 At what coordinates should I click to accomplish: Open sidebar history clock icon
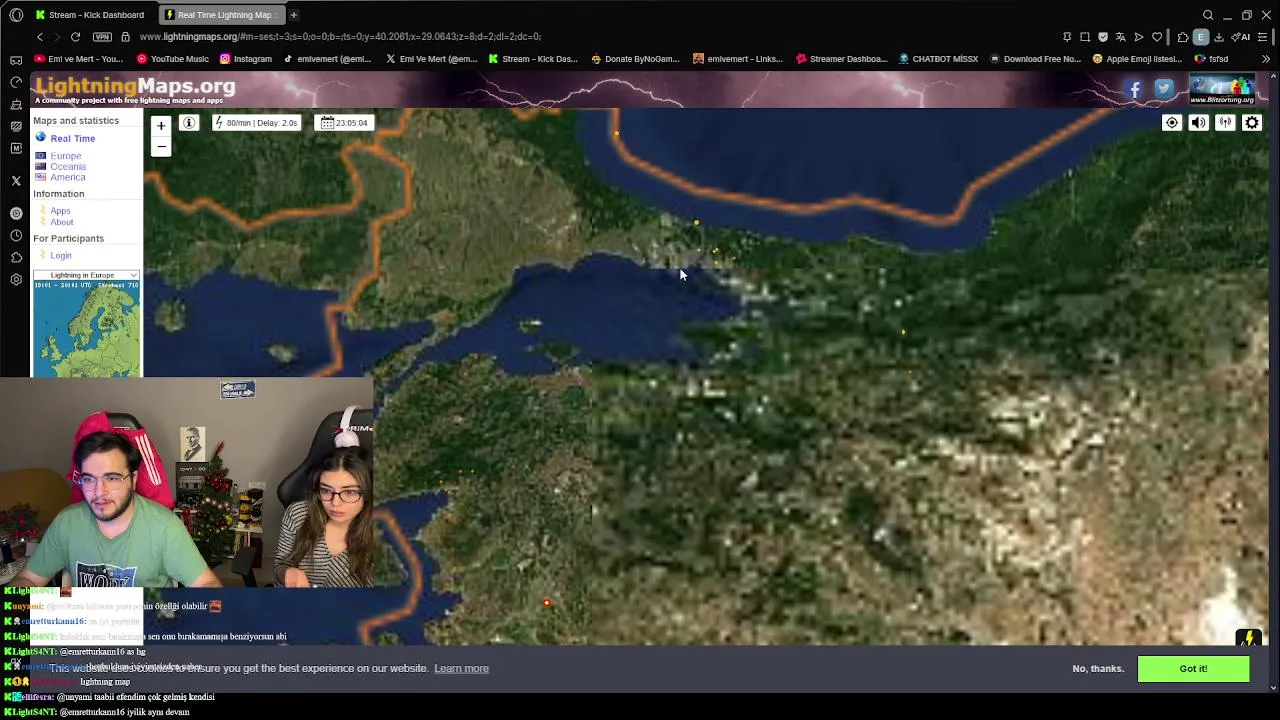[x=16, y=235]
